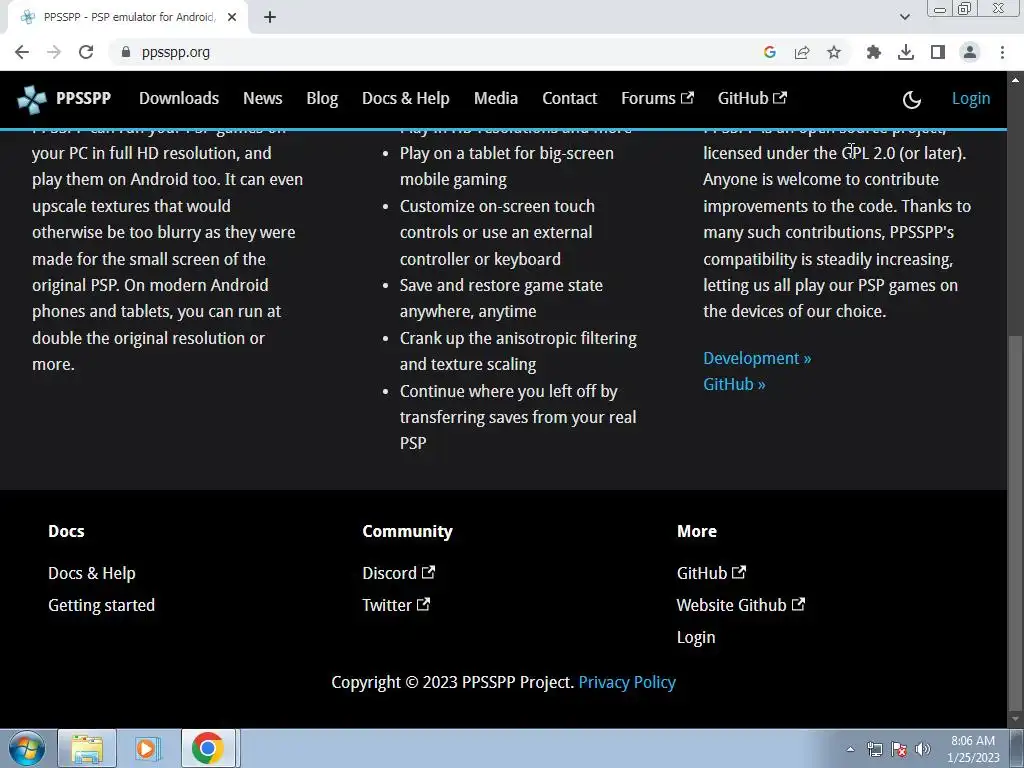Screen dimensions: 1024x768
Task: Open the tab search chevron dropdown
Action: [904, 17]
